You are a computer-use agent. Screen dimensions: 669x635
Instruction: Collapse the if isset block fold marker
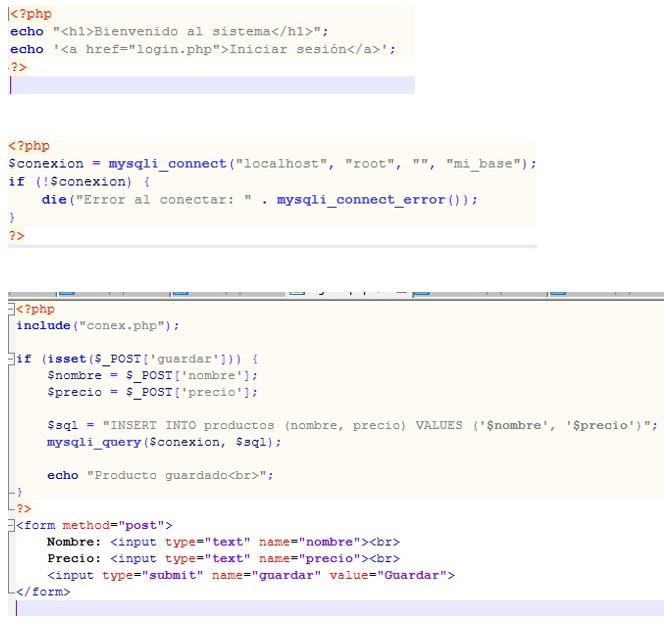pos(10,359)
